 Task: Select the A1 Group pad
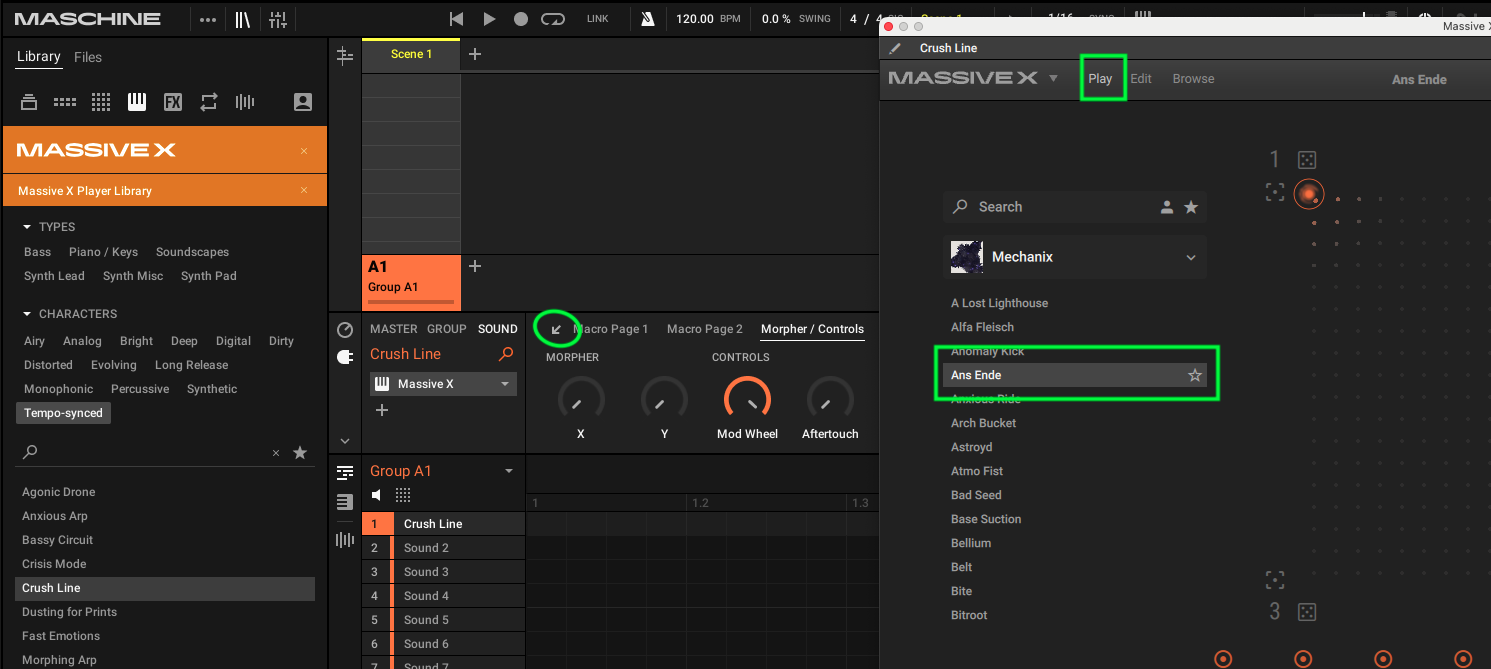[x=411, y=282]
